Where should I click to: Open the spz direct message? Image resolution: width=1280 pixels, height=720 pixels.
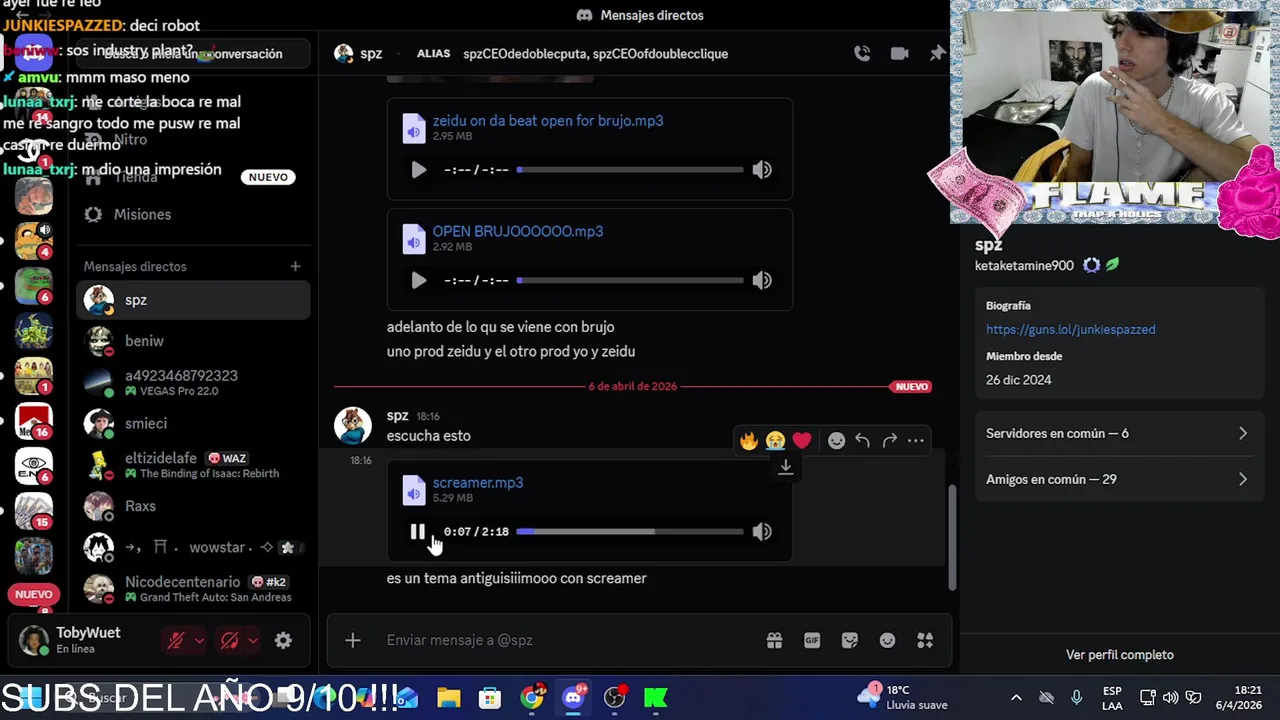(x=193, y=300)
